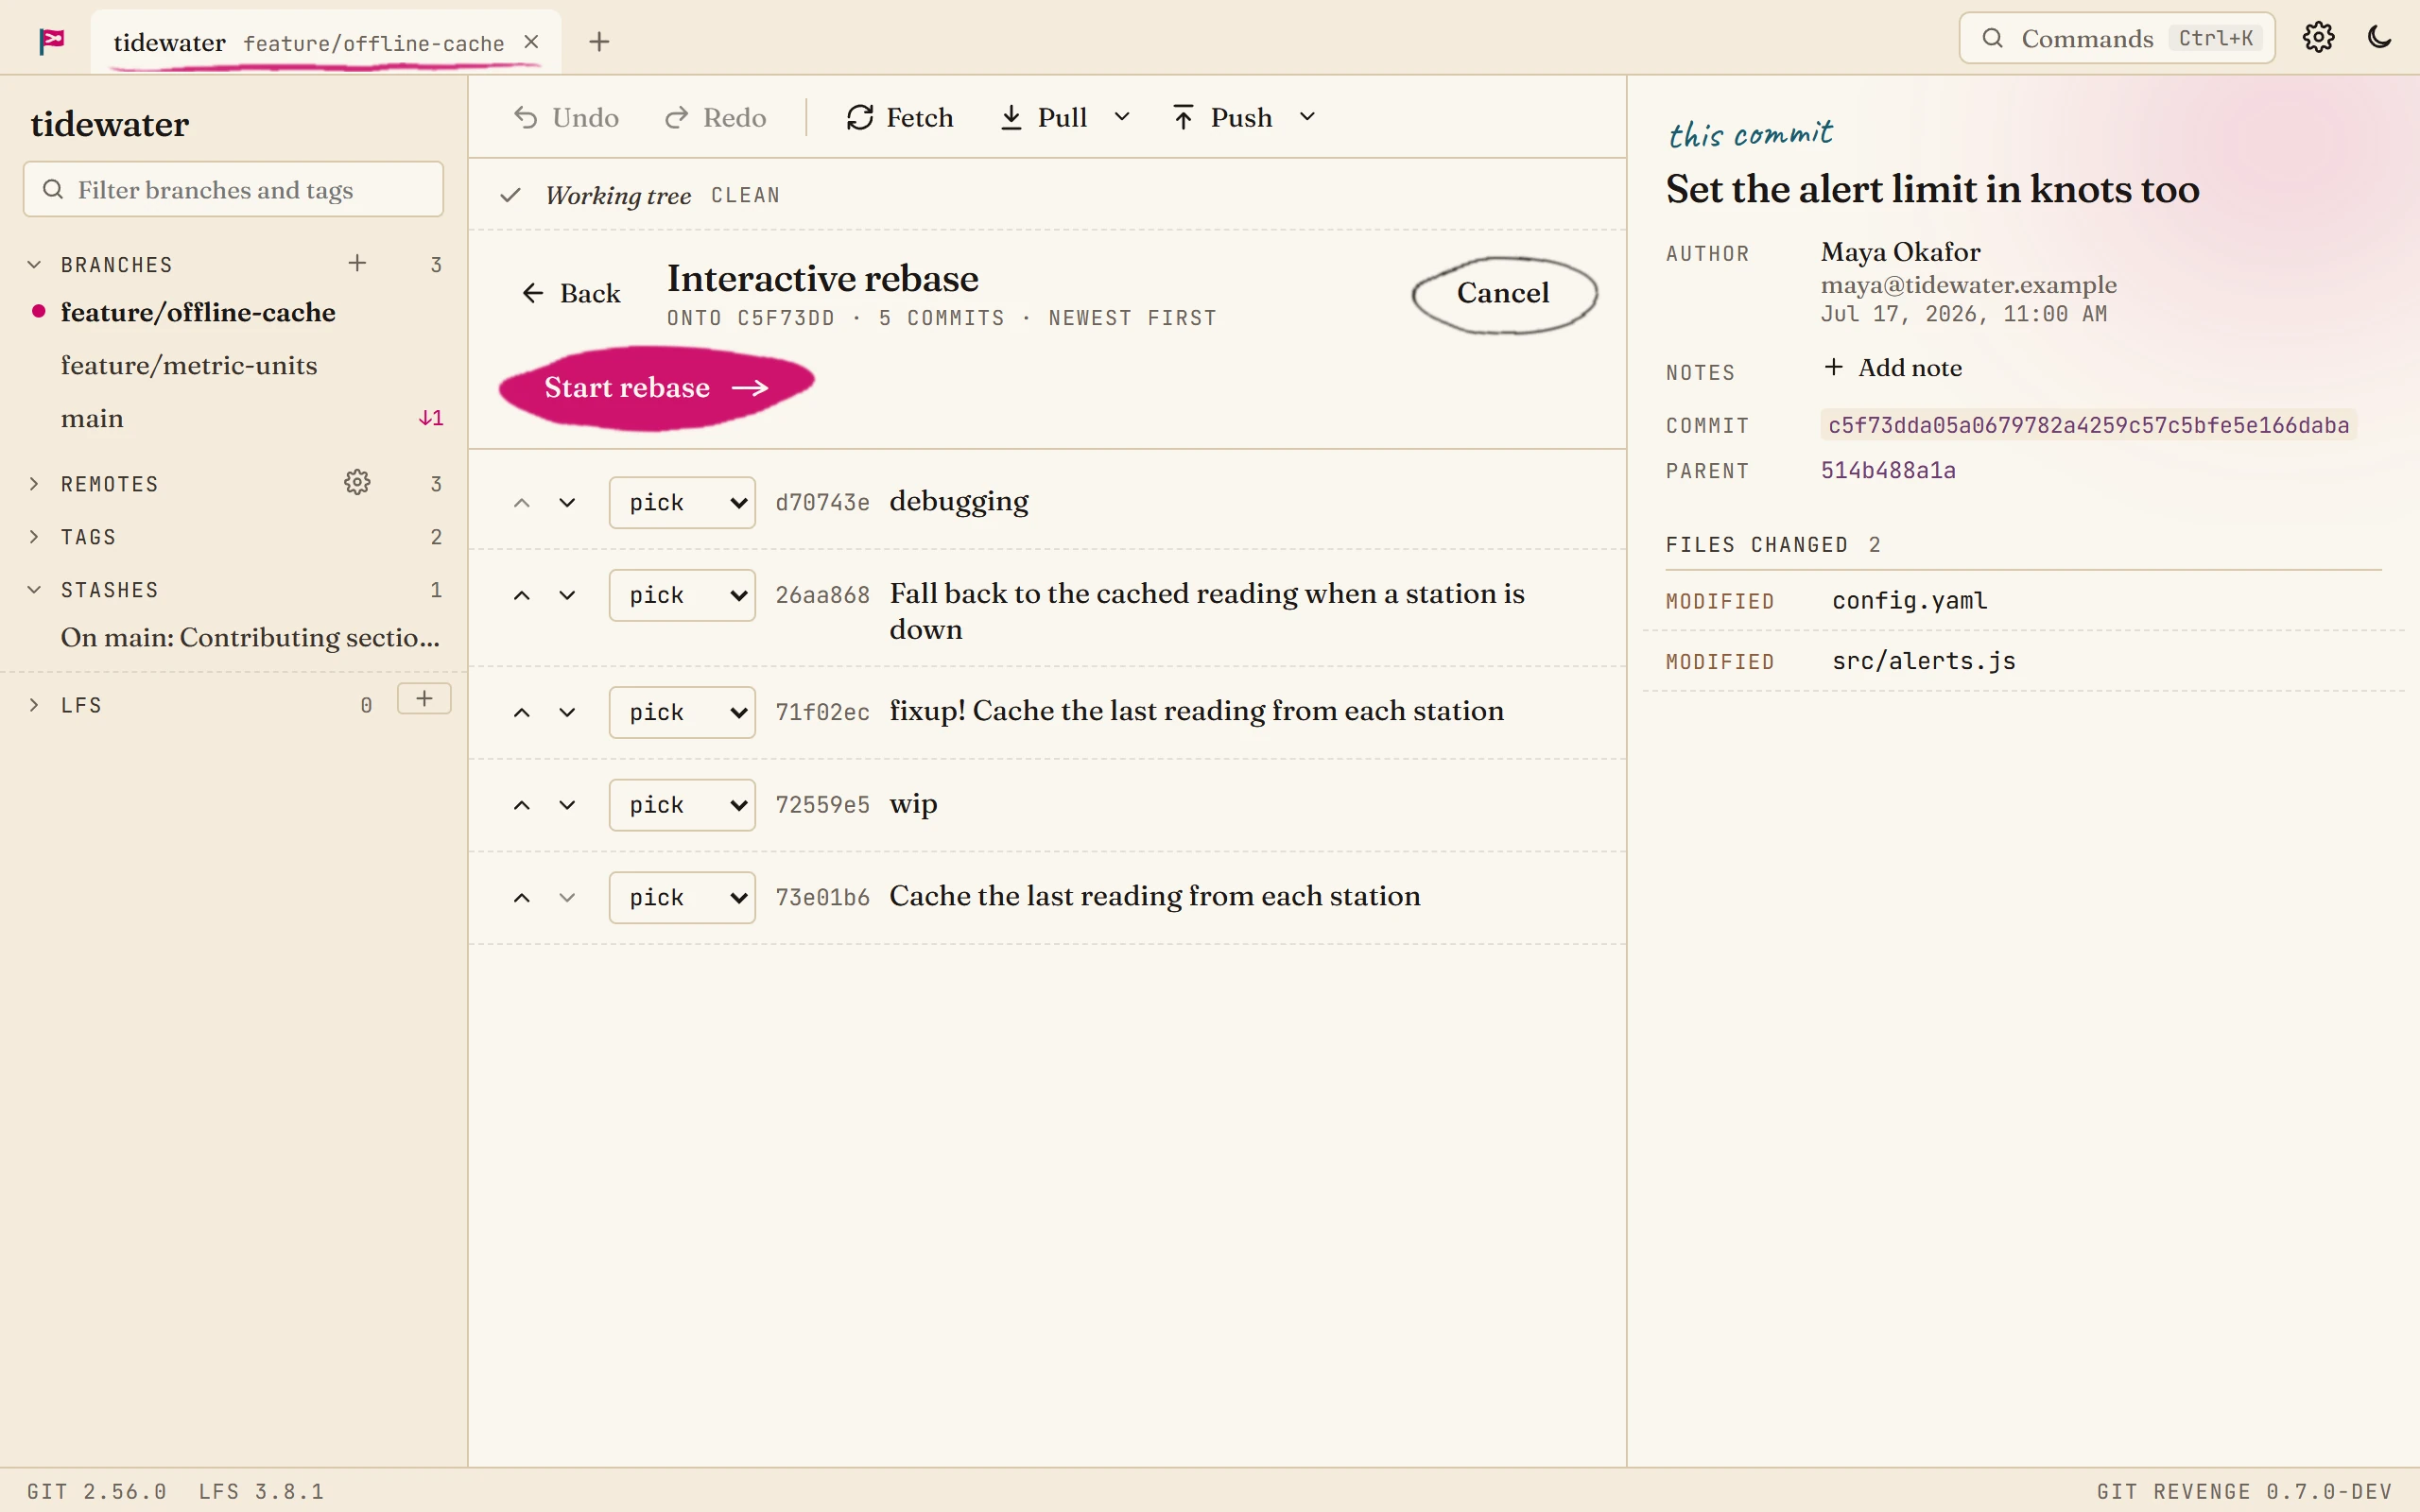Select the feature/metric-units branch
This screenshot has height=1512, width=2420.
189,365
